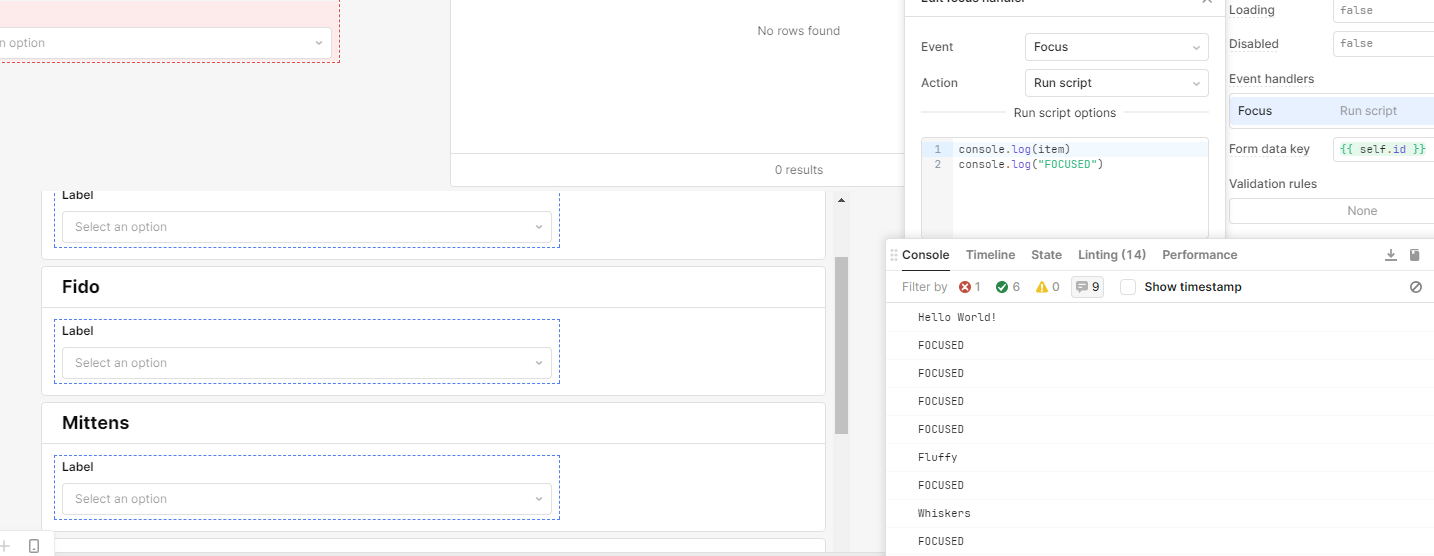
Task: Switch to the Console tab
Action: pos(925,255)
